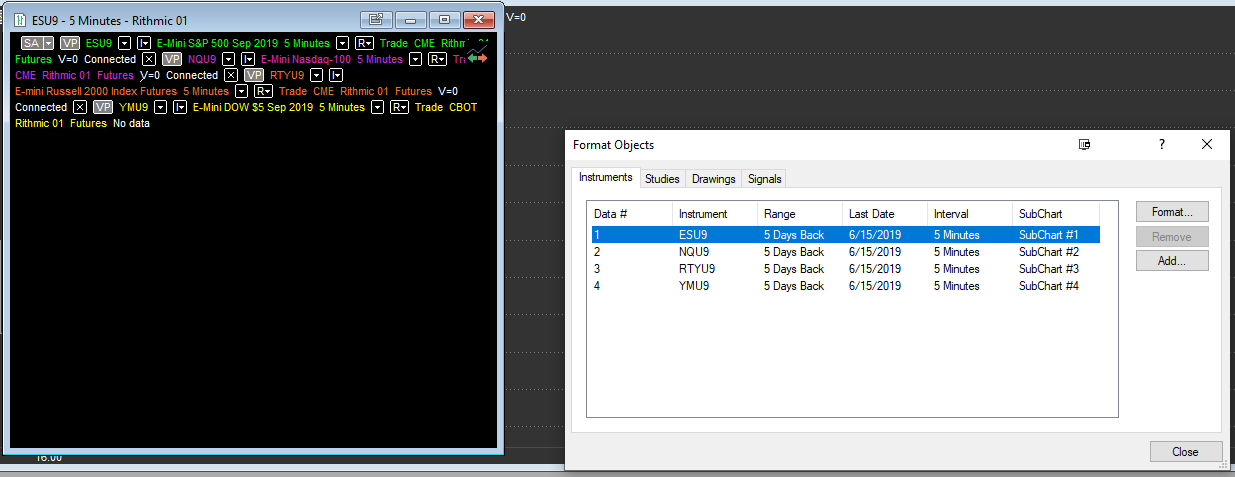Image resolution: width=1235 pixels, height=477 pixels.
Task: Switch to the Studies tab
Action: [x=662, y=179]
